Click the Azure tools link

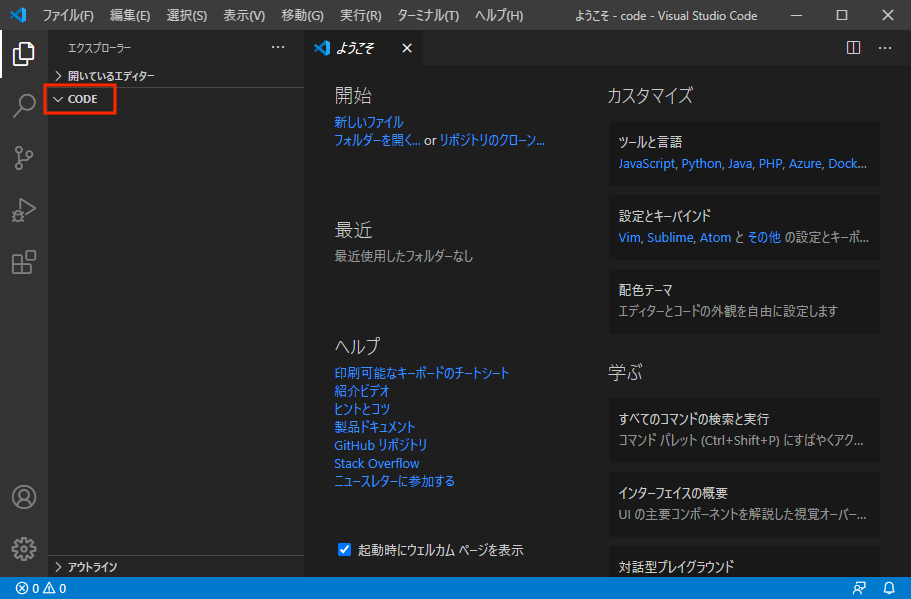(805, 164)
